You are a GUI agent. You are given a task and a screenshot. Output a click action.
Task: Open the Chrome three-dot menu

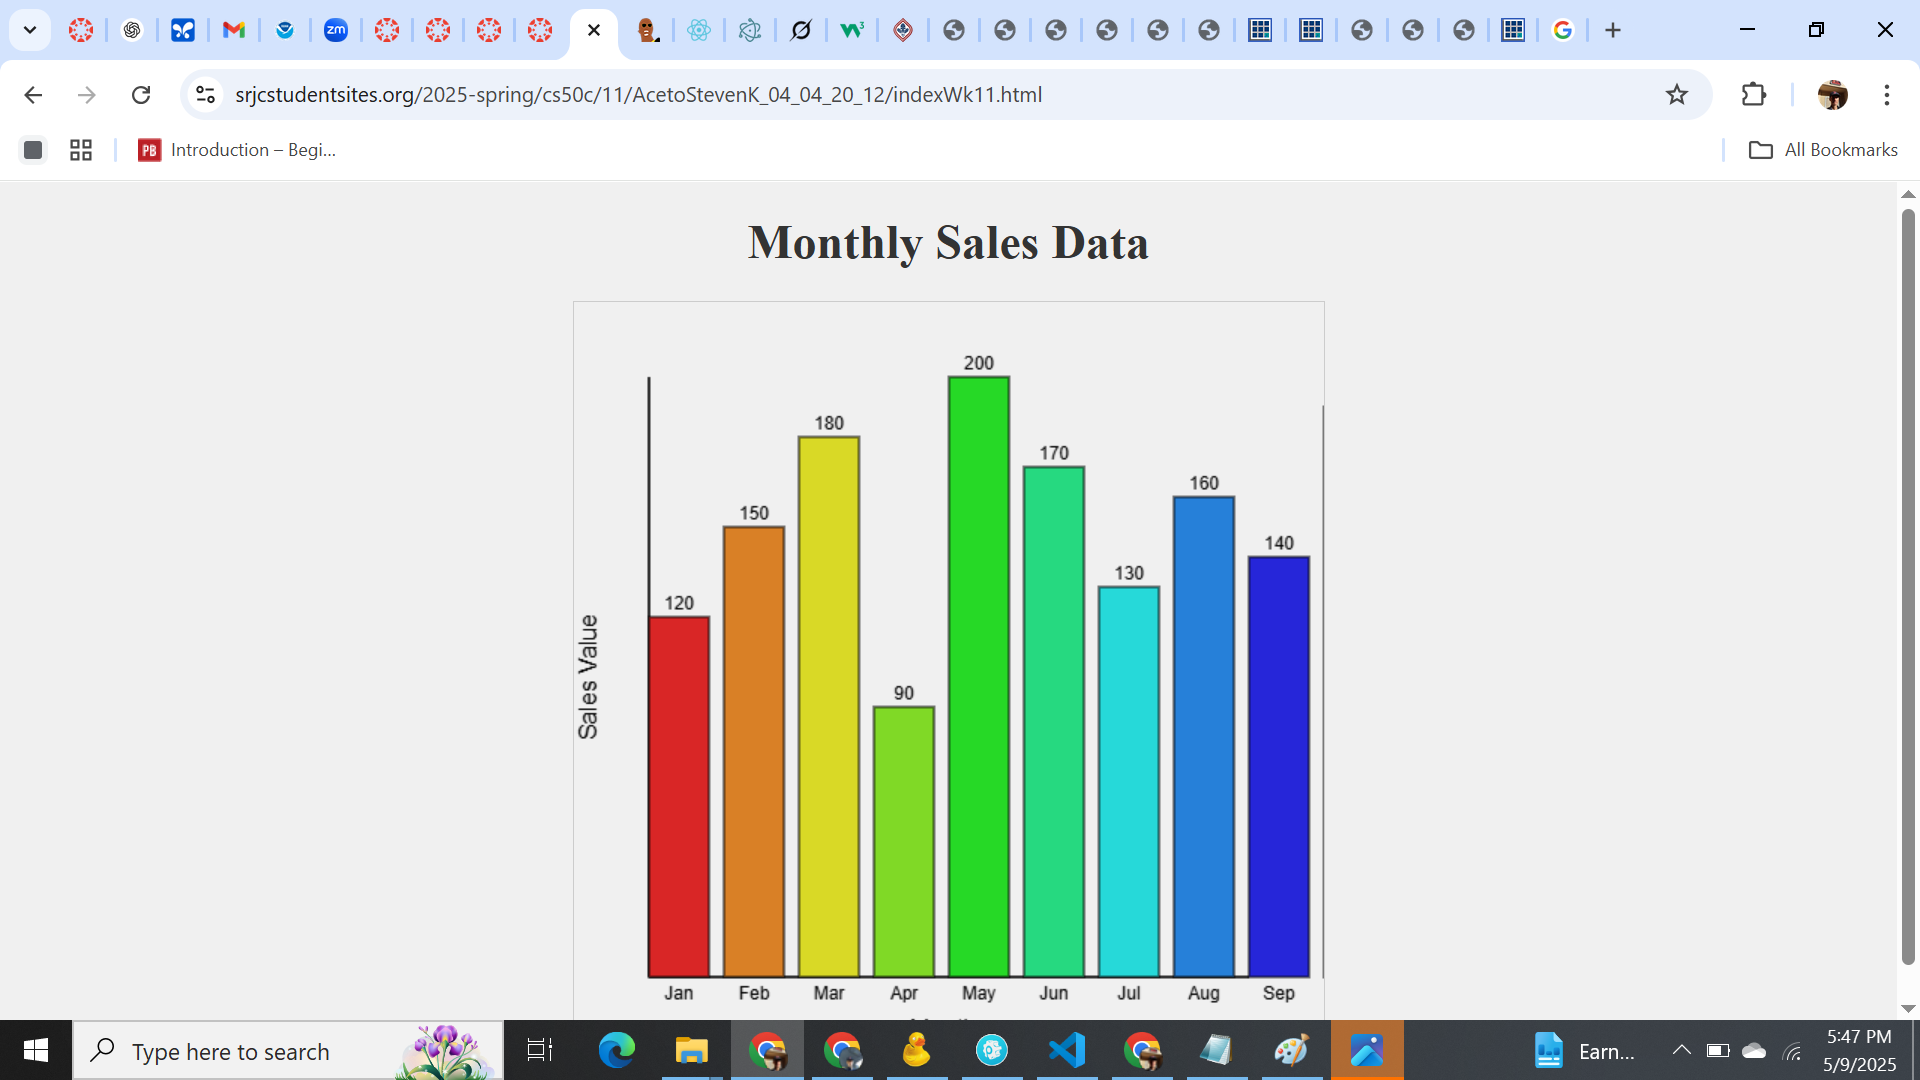[x=1886, y=95]
